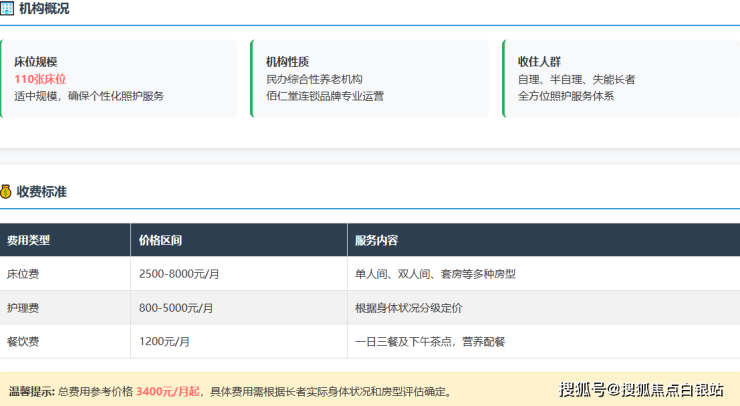740x406 pixels.
Task: Click the money bag icon beside 收费标准
Action: point(6,191)
